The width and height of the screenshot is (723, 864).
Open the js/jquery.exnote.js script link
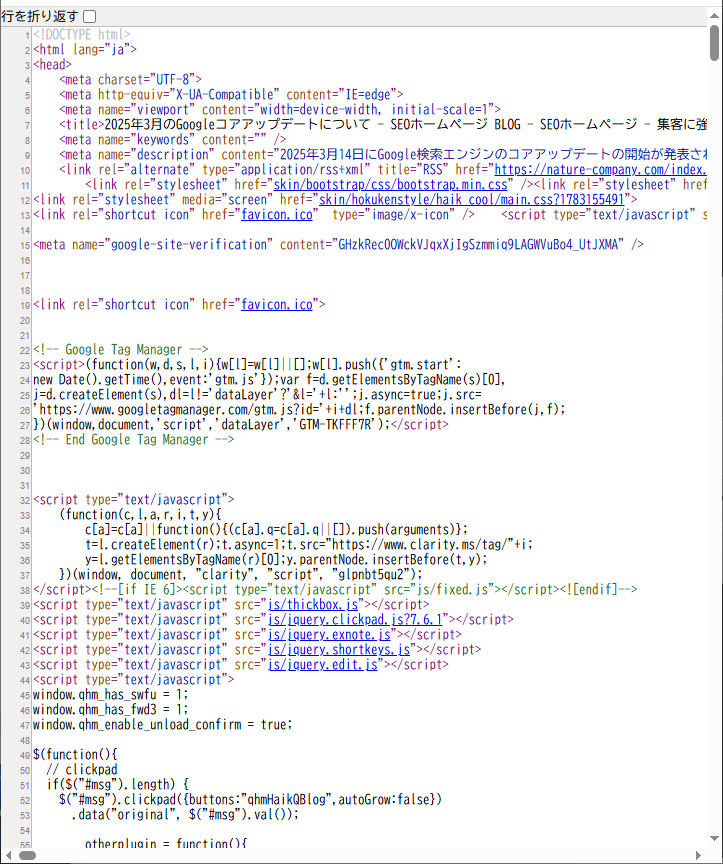coord(329,634)
